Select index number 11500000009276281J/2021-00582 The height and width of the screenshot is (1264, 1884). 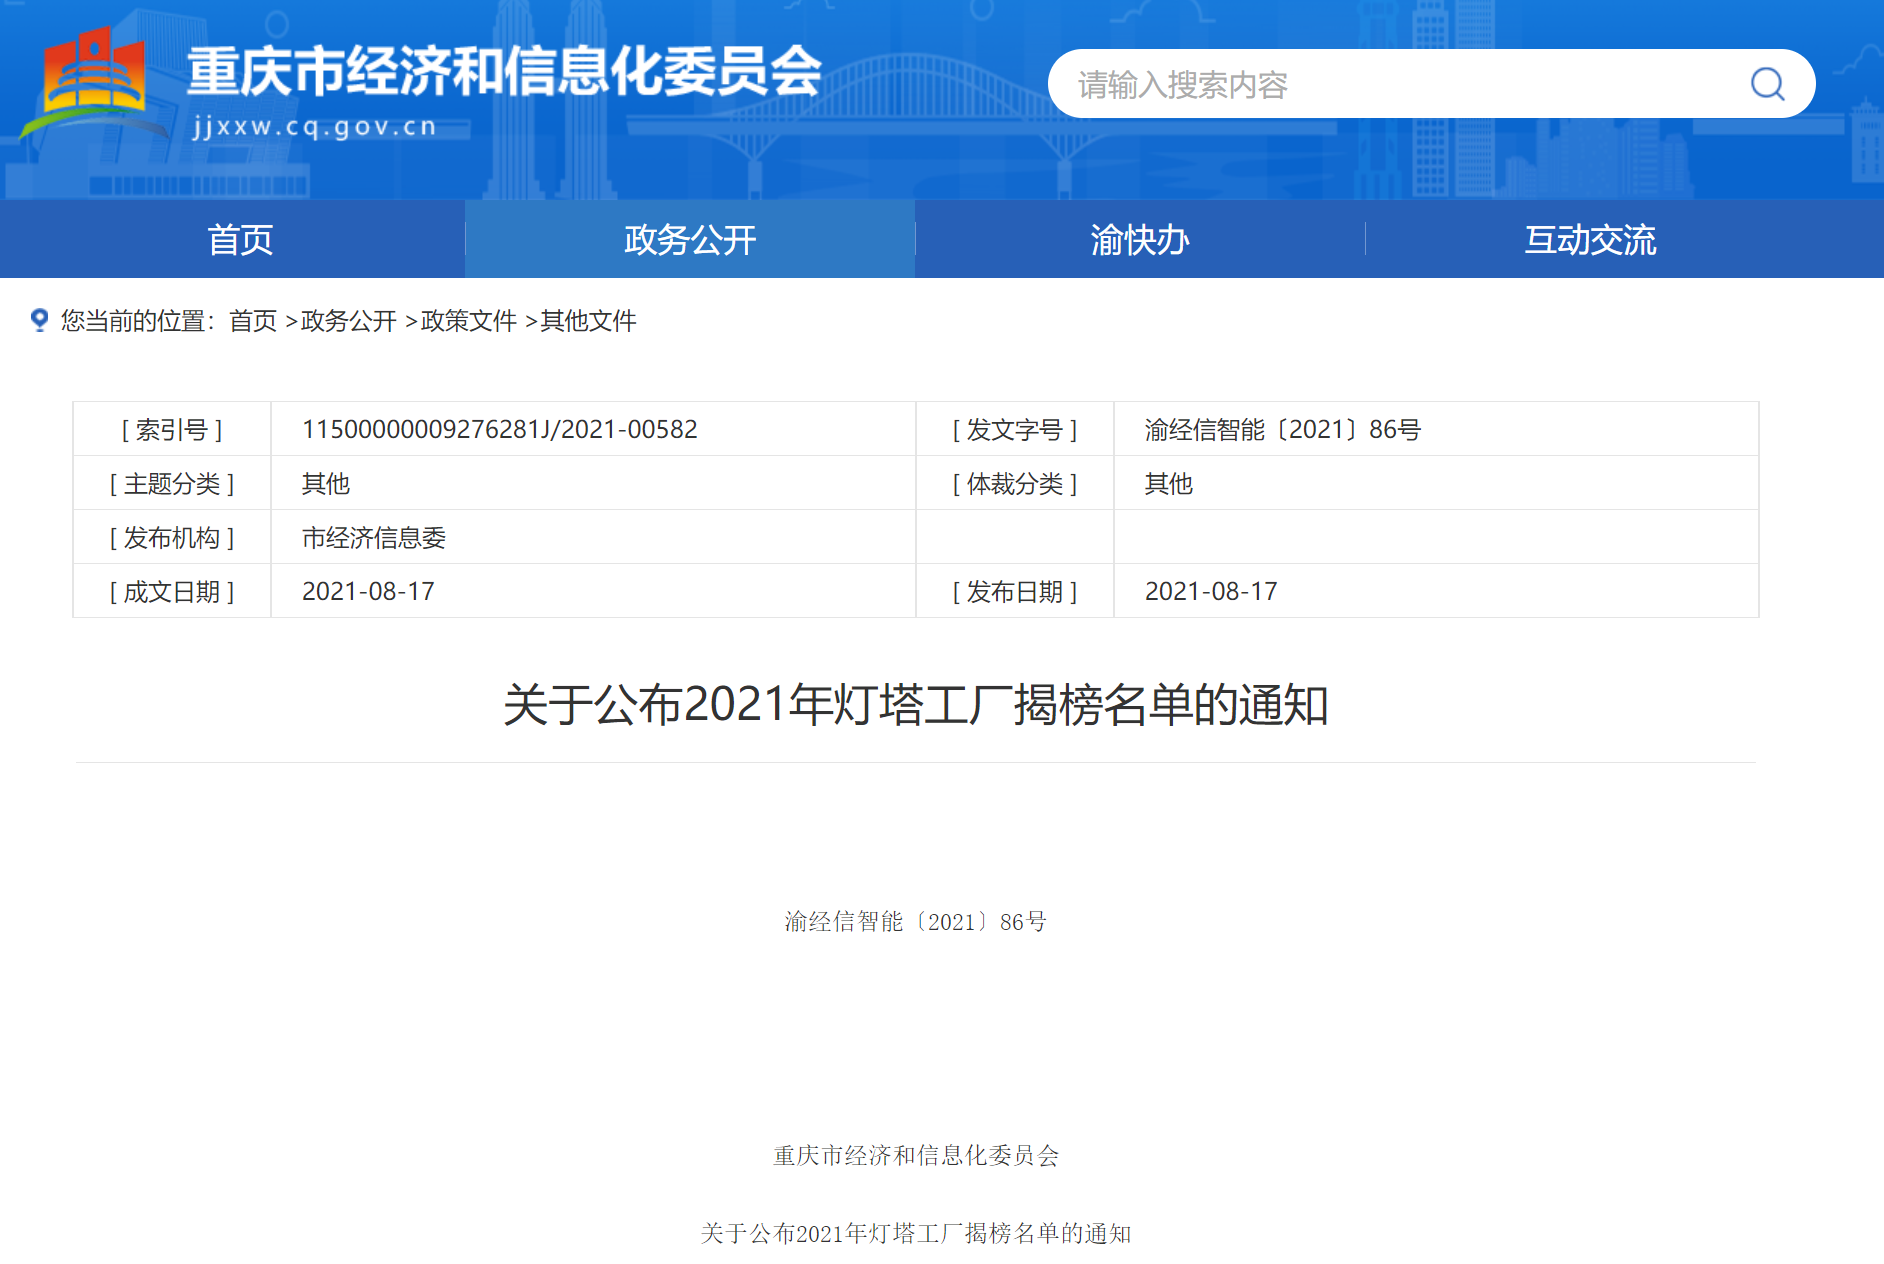point(500,429)
